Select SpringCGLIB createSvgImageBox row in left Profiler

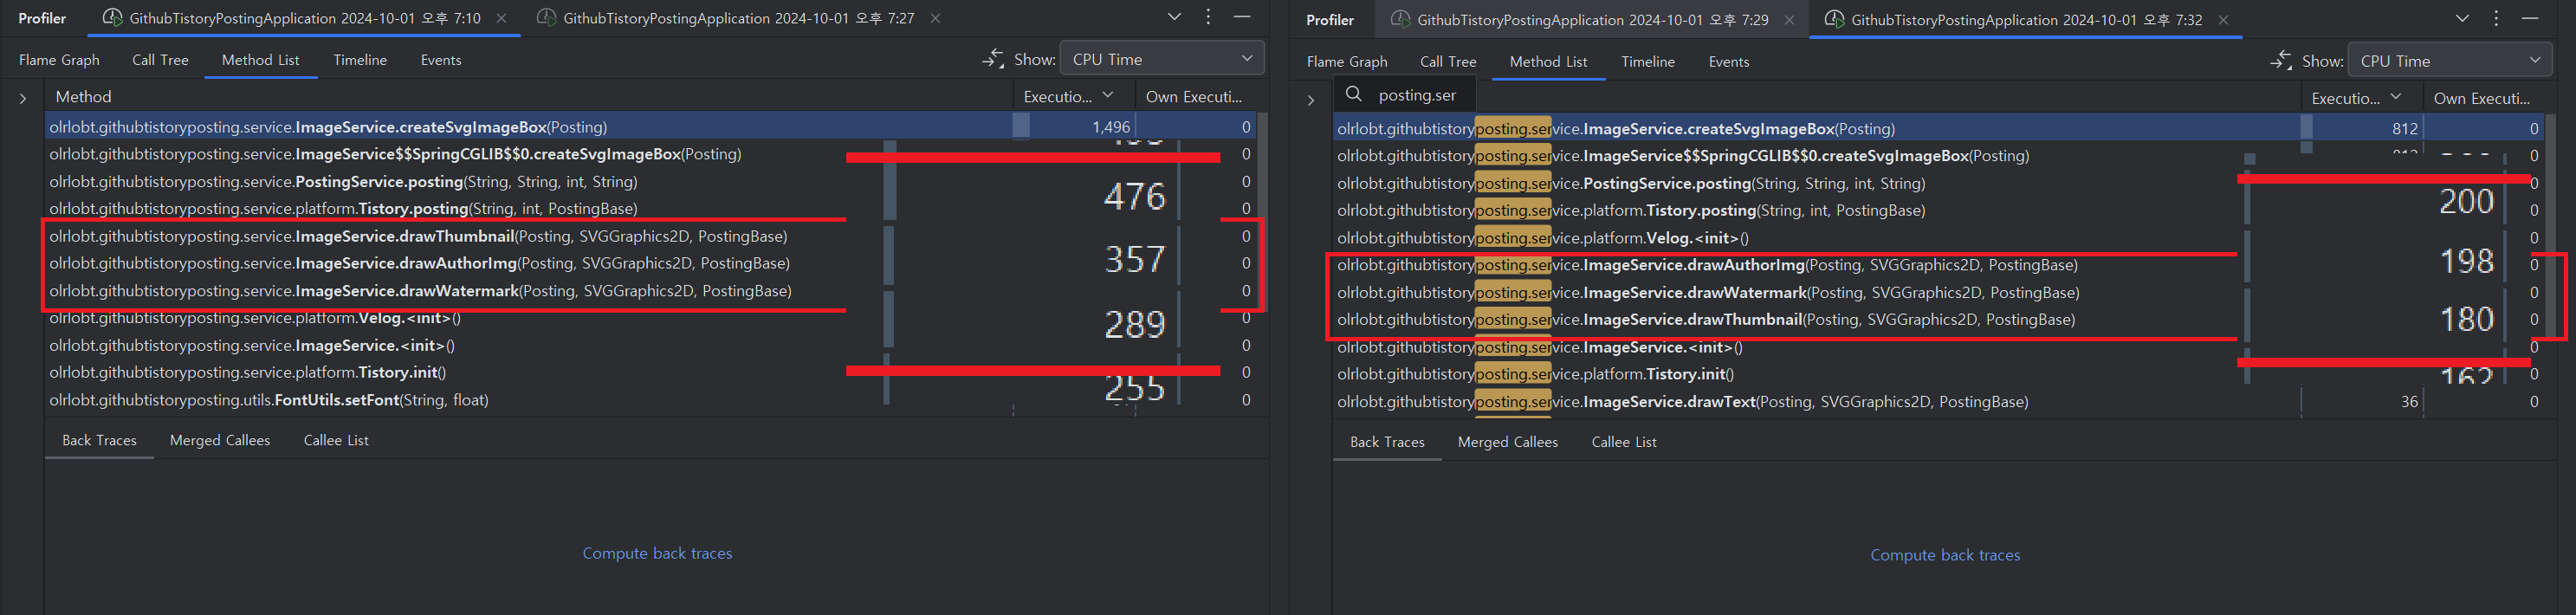click(650, 154)
